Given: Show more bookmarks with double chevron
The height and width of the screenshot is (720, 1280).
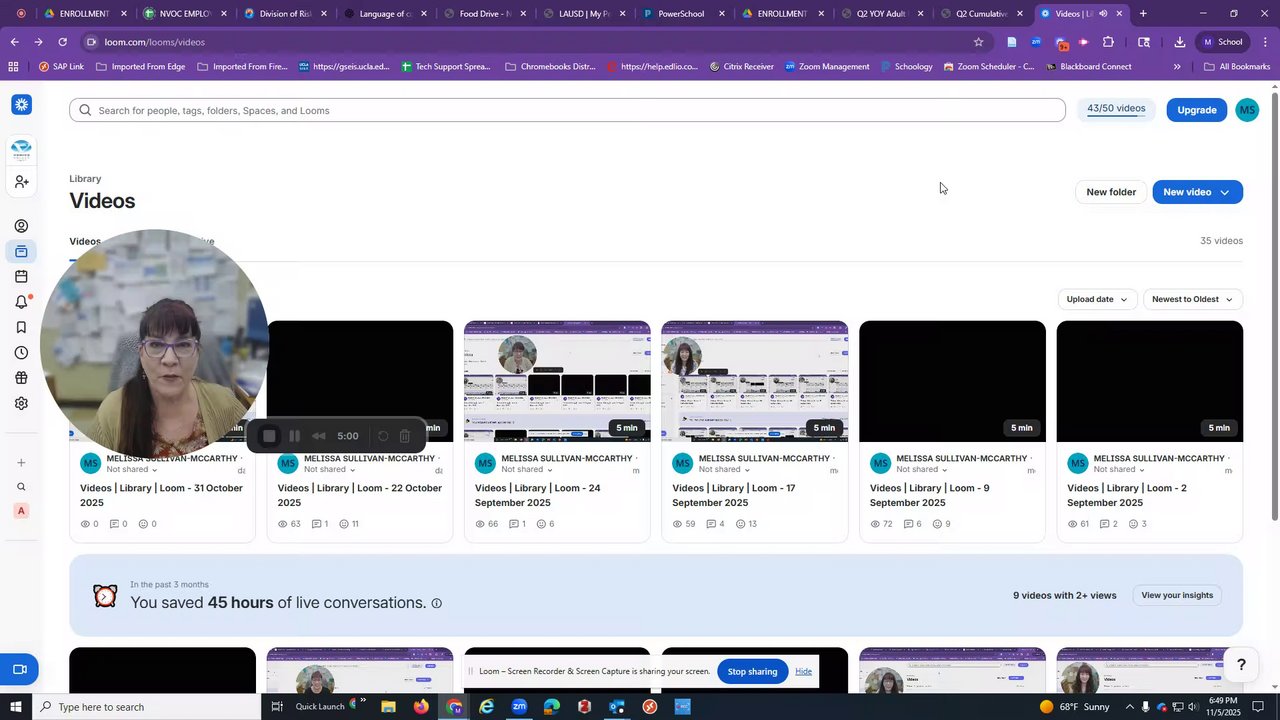Looking at the screenshot, I should (x=1177, y=67).
